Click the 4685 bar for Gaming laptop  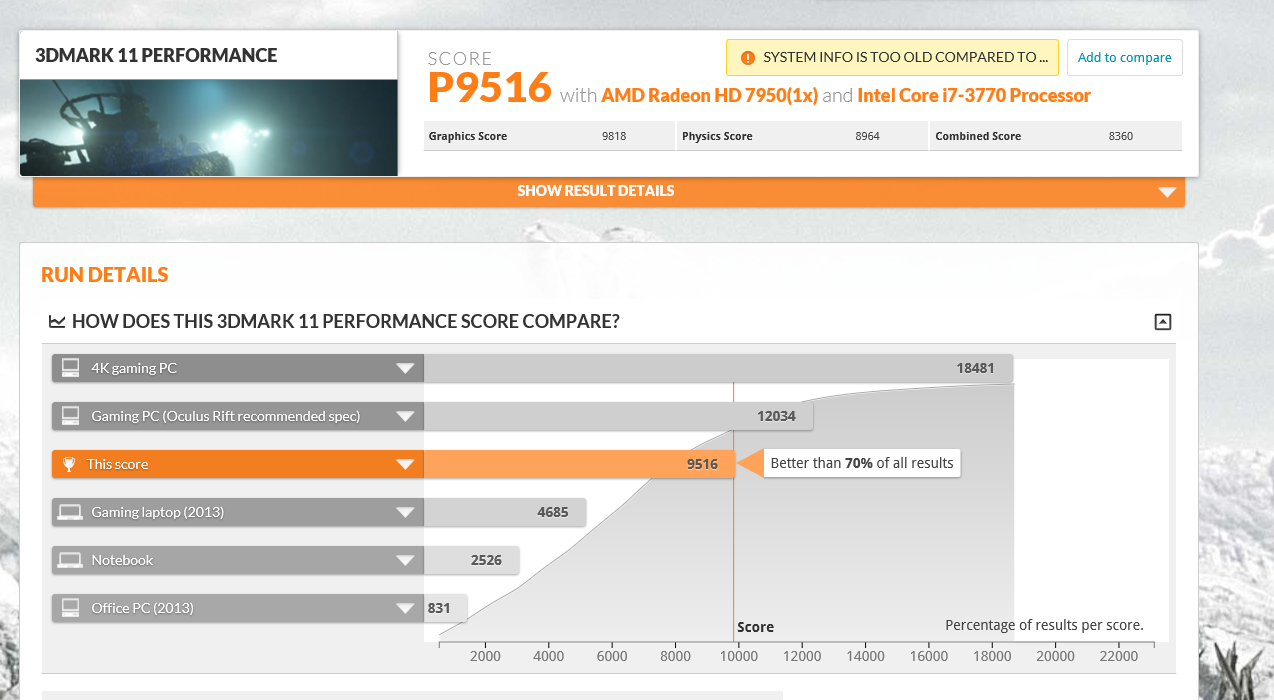pos(505,512)
